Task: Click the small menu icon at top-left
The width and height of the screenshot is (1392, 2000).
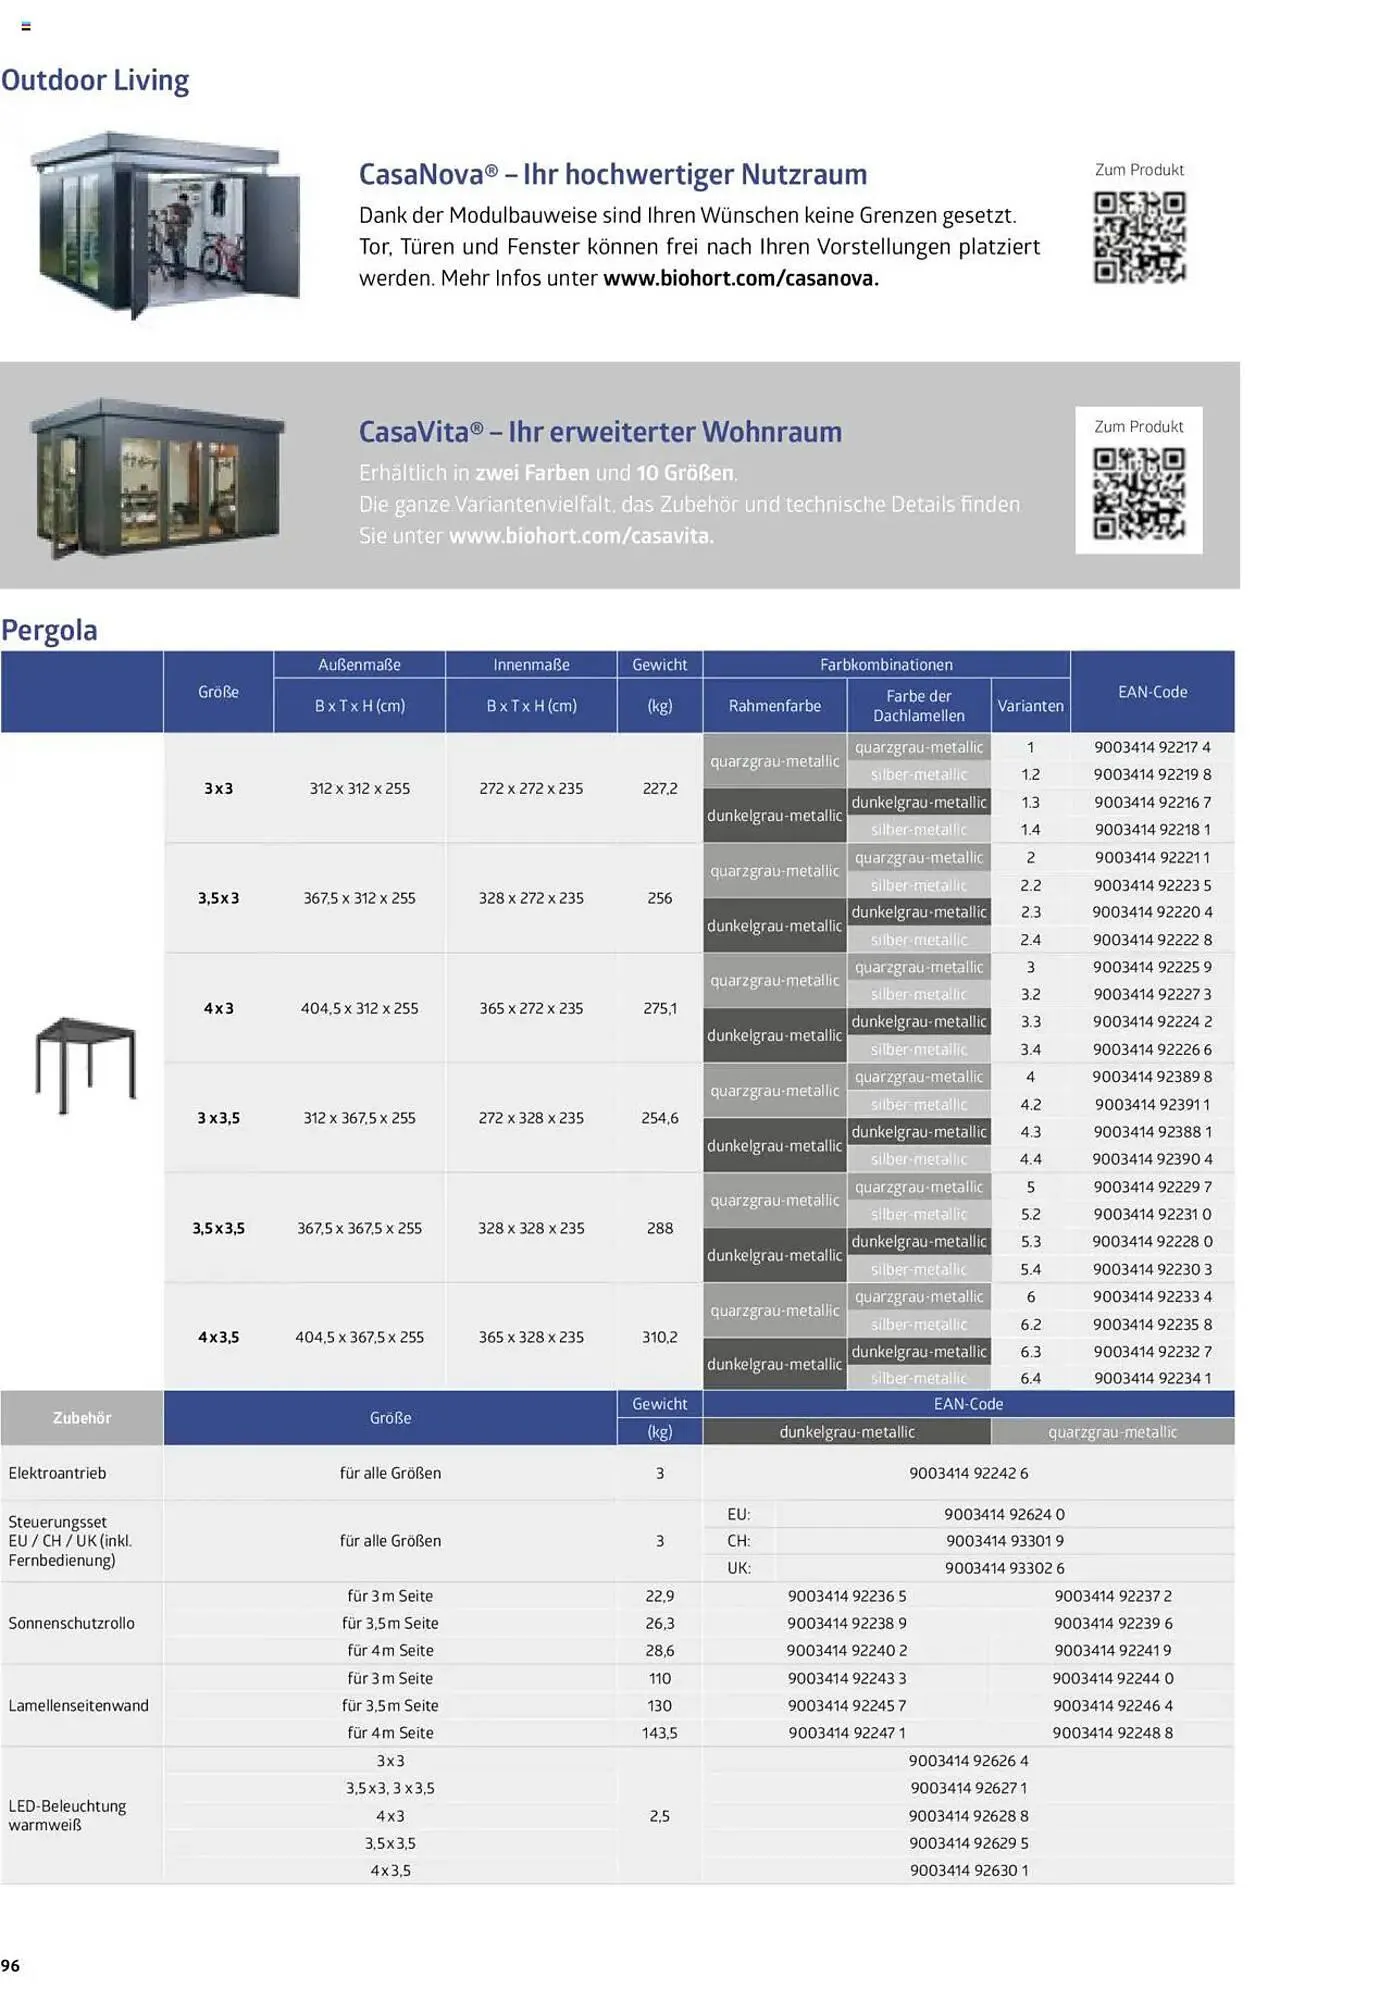Action: coord(26,27)
